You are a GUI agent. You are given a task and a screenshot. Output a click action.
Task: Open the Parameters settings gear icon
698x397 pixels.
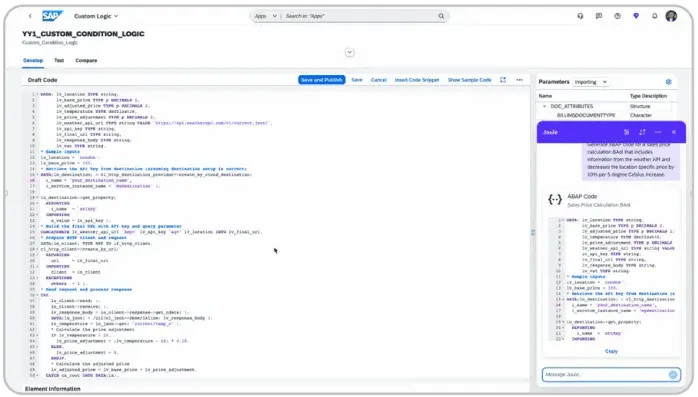[668, 82]
